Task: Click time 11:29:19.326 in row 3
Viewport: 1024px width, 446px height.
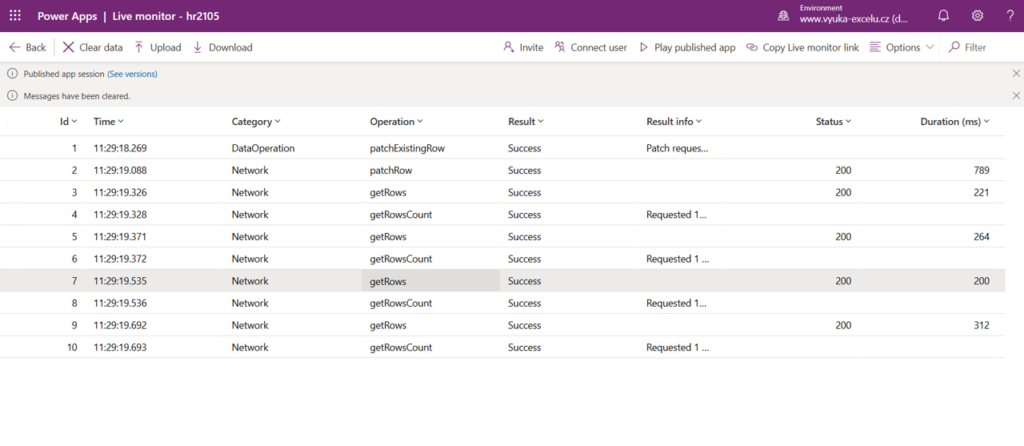Action: click(120, 193)
